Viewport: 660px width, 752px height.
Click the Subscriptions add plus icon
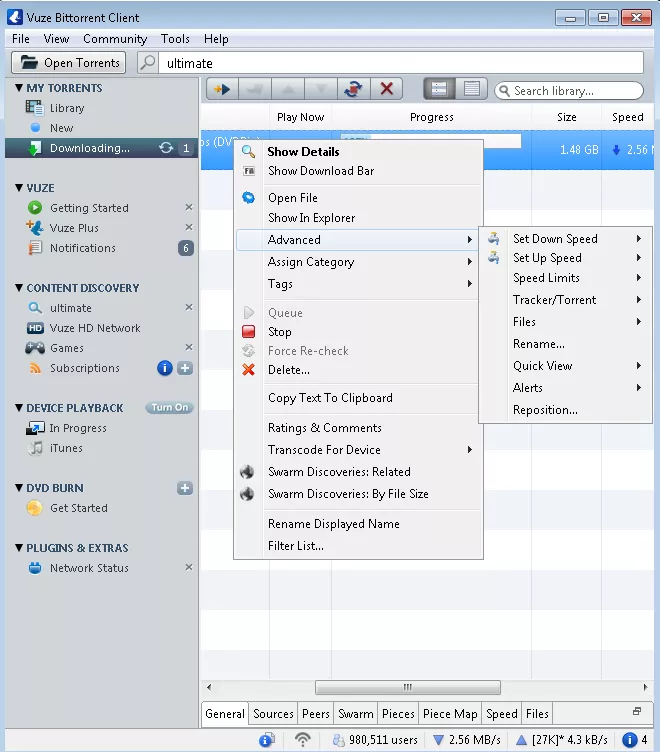[185, 368]
